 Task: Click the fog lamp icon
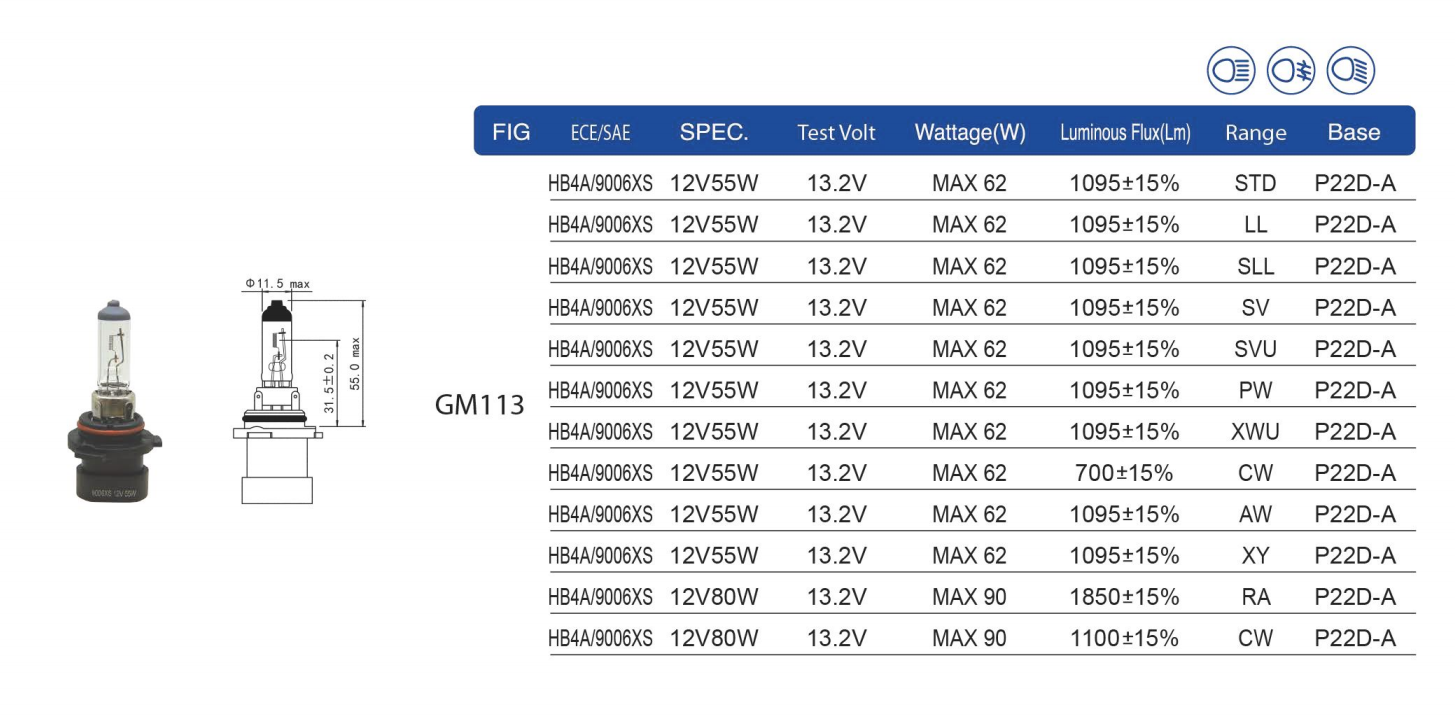1291,71
